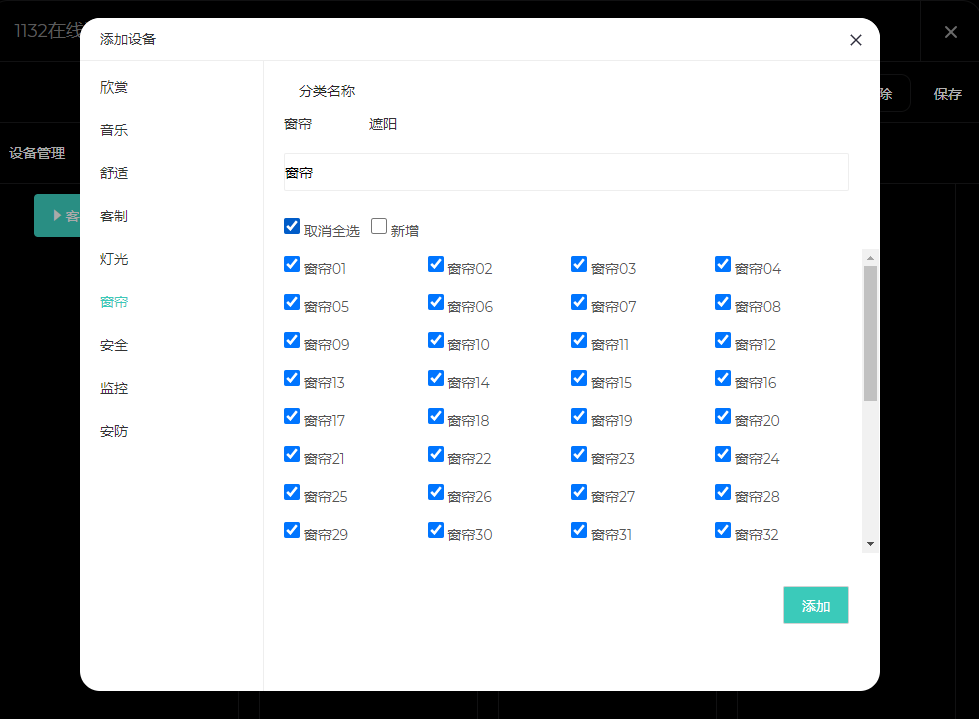
Task: Switch to the 灯光 category
Action: [114, 259]
